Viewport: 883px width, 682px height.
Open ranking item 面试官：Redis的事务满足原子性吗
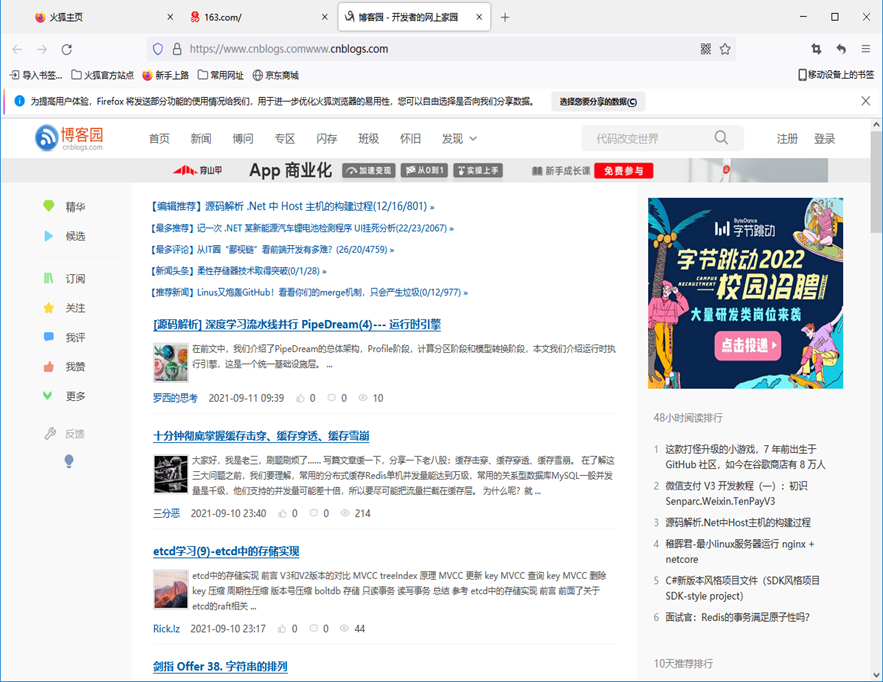point(737,617)
